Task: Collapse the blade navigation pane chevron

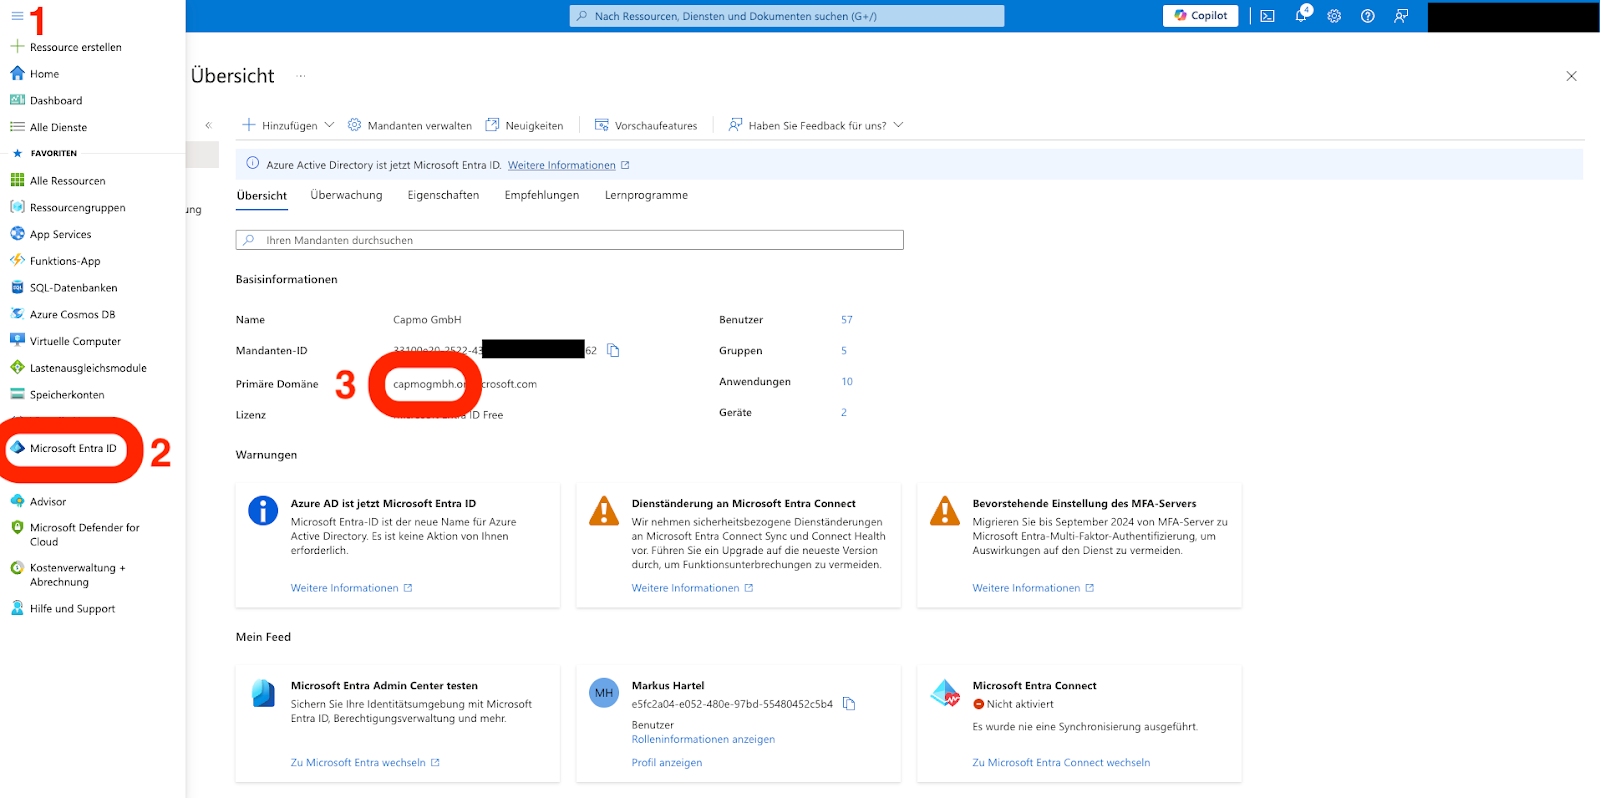Action: [208, 125]
